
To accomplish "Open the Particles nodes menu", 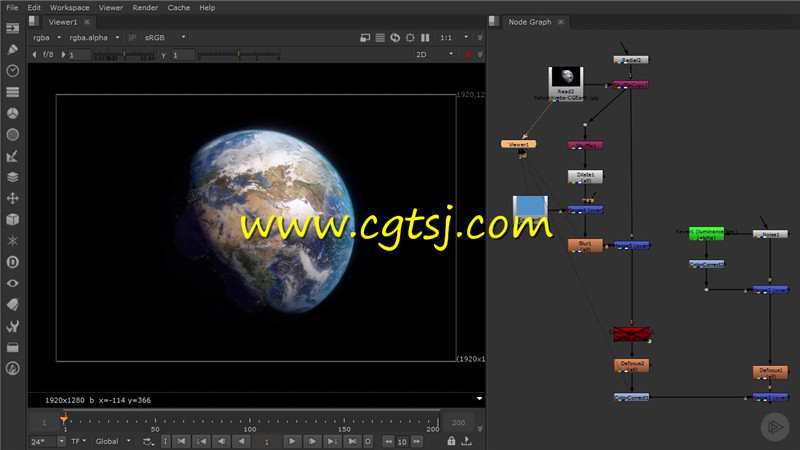I will tap(13, 241).
